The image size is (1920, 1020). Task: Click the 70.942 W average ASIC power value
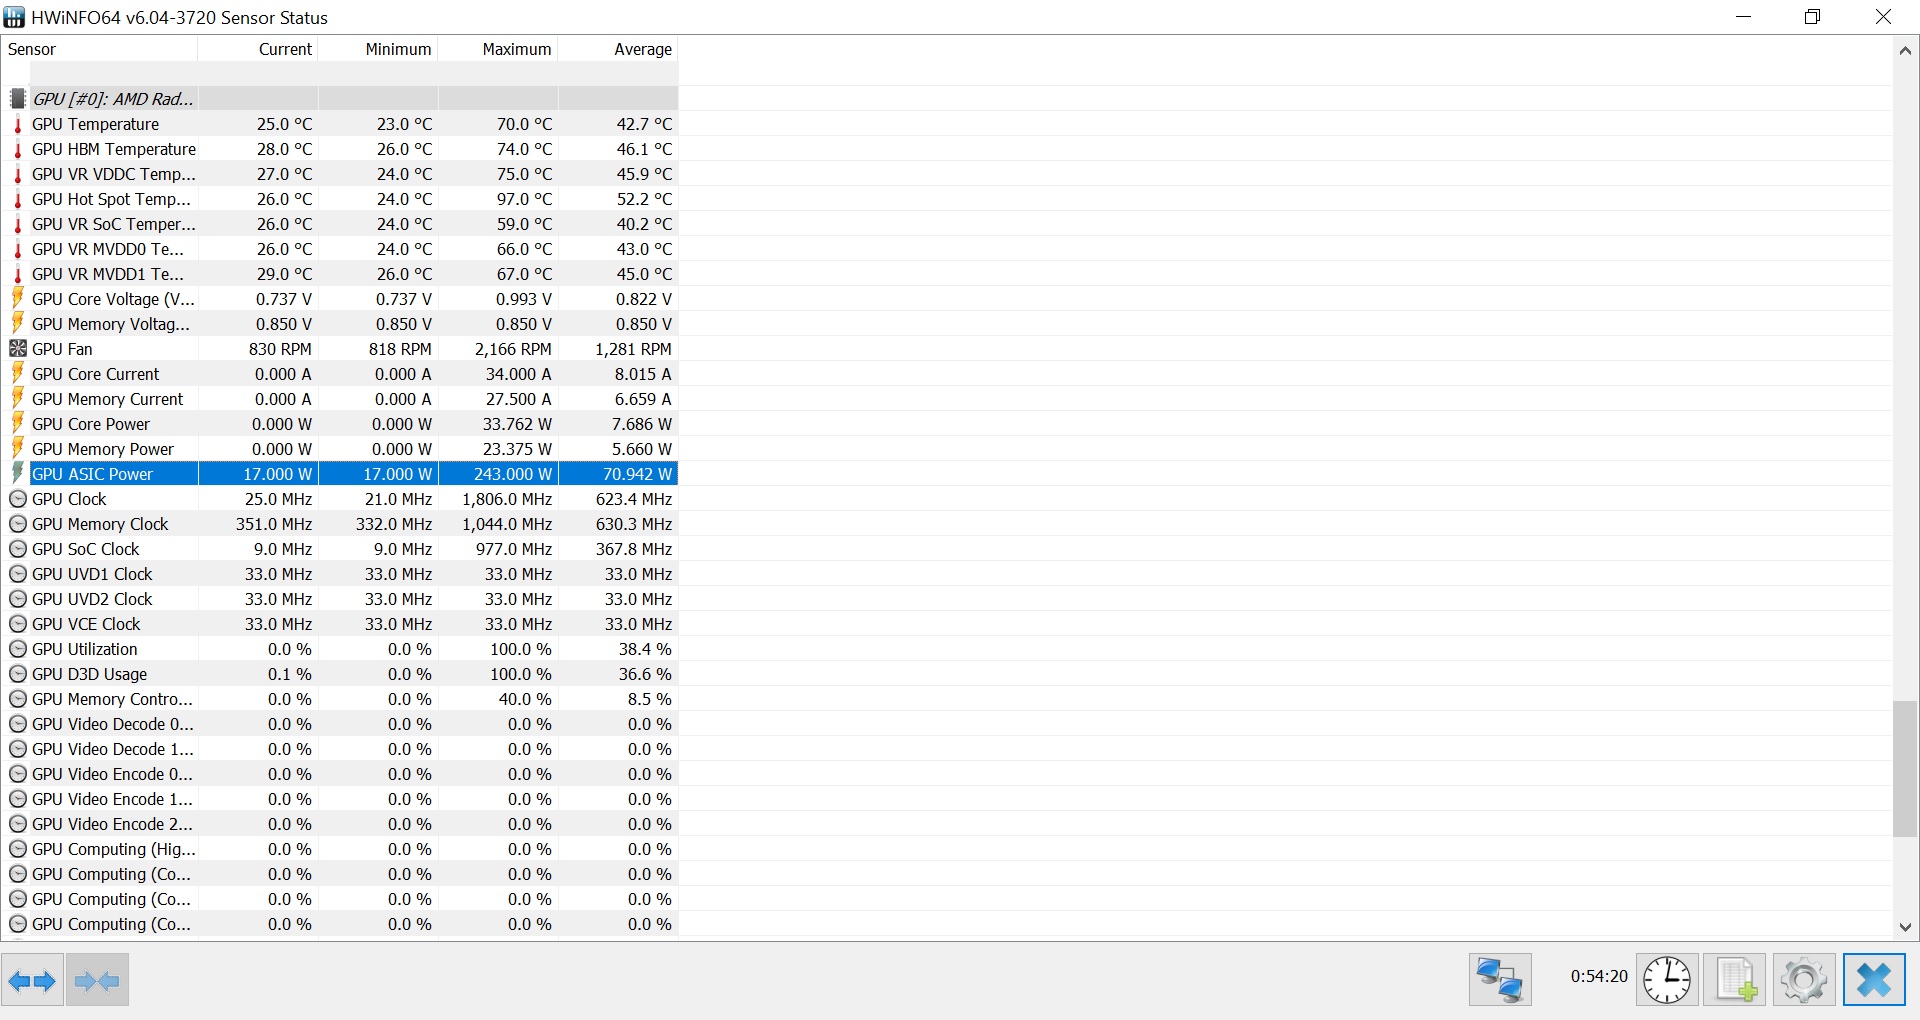pyautogui.click(x=637, y=474)
